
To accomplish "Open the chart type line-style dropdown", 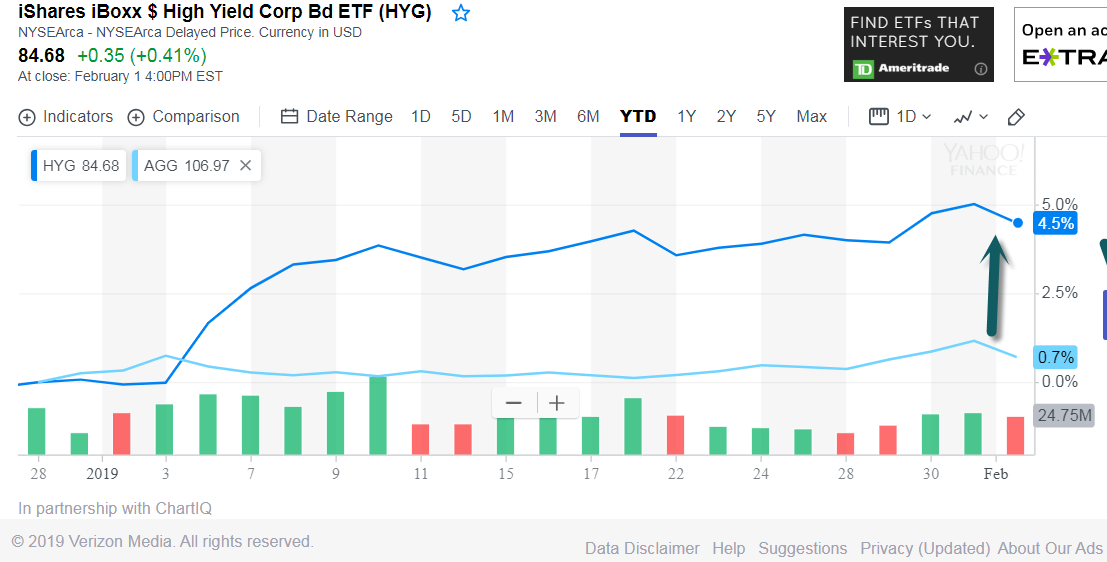I will (x=970, y=117).
